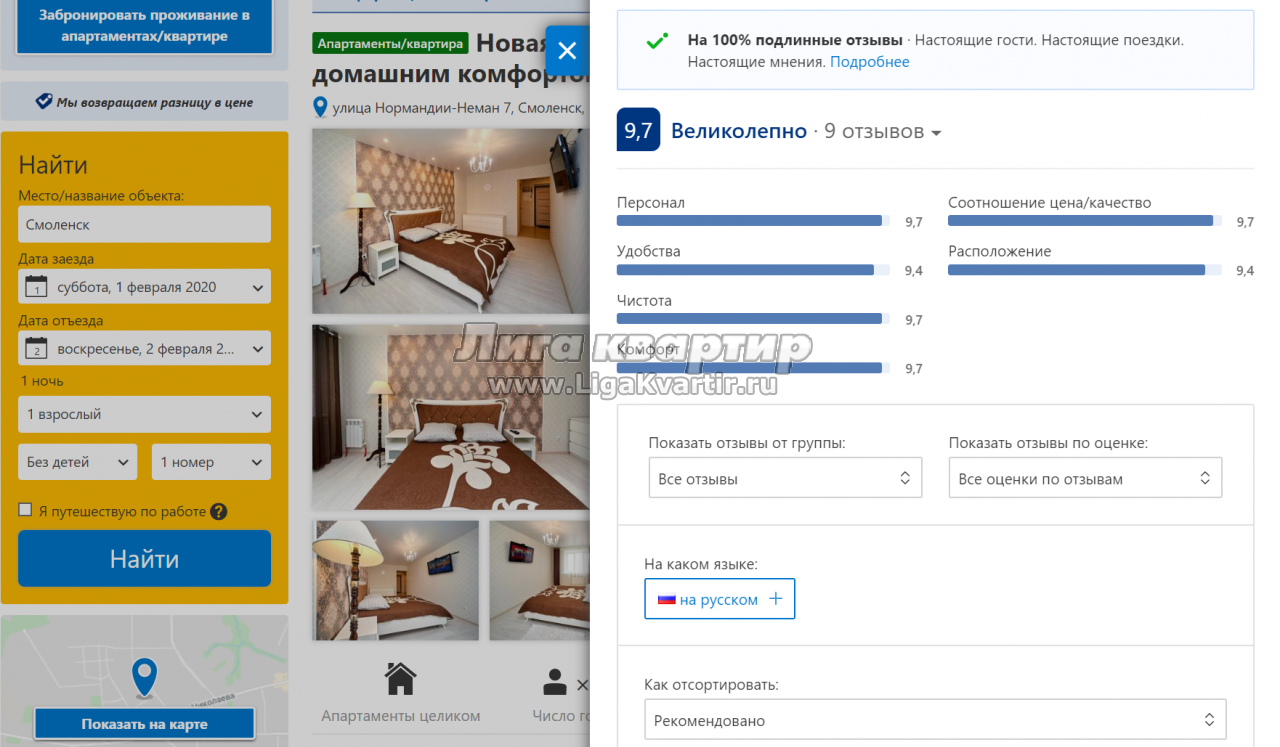Click check-in calendar icon
Image resolution: width=1280 pixels, height=747 pixels.
click(x=36, y=287)
